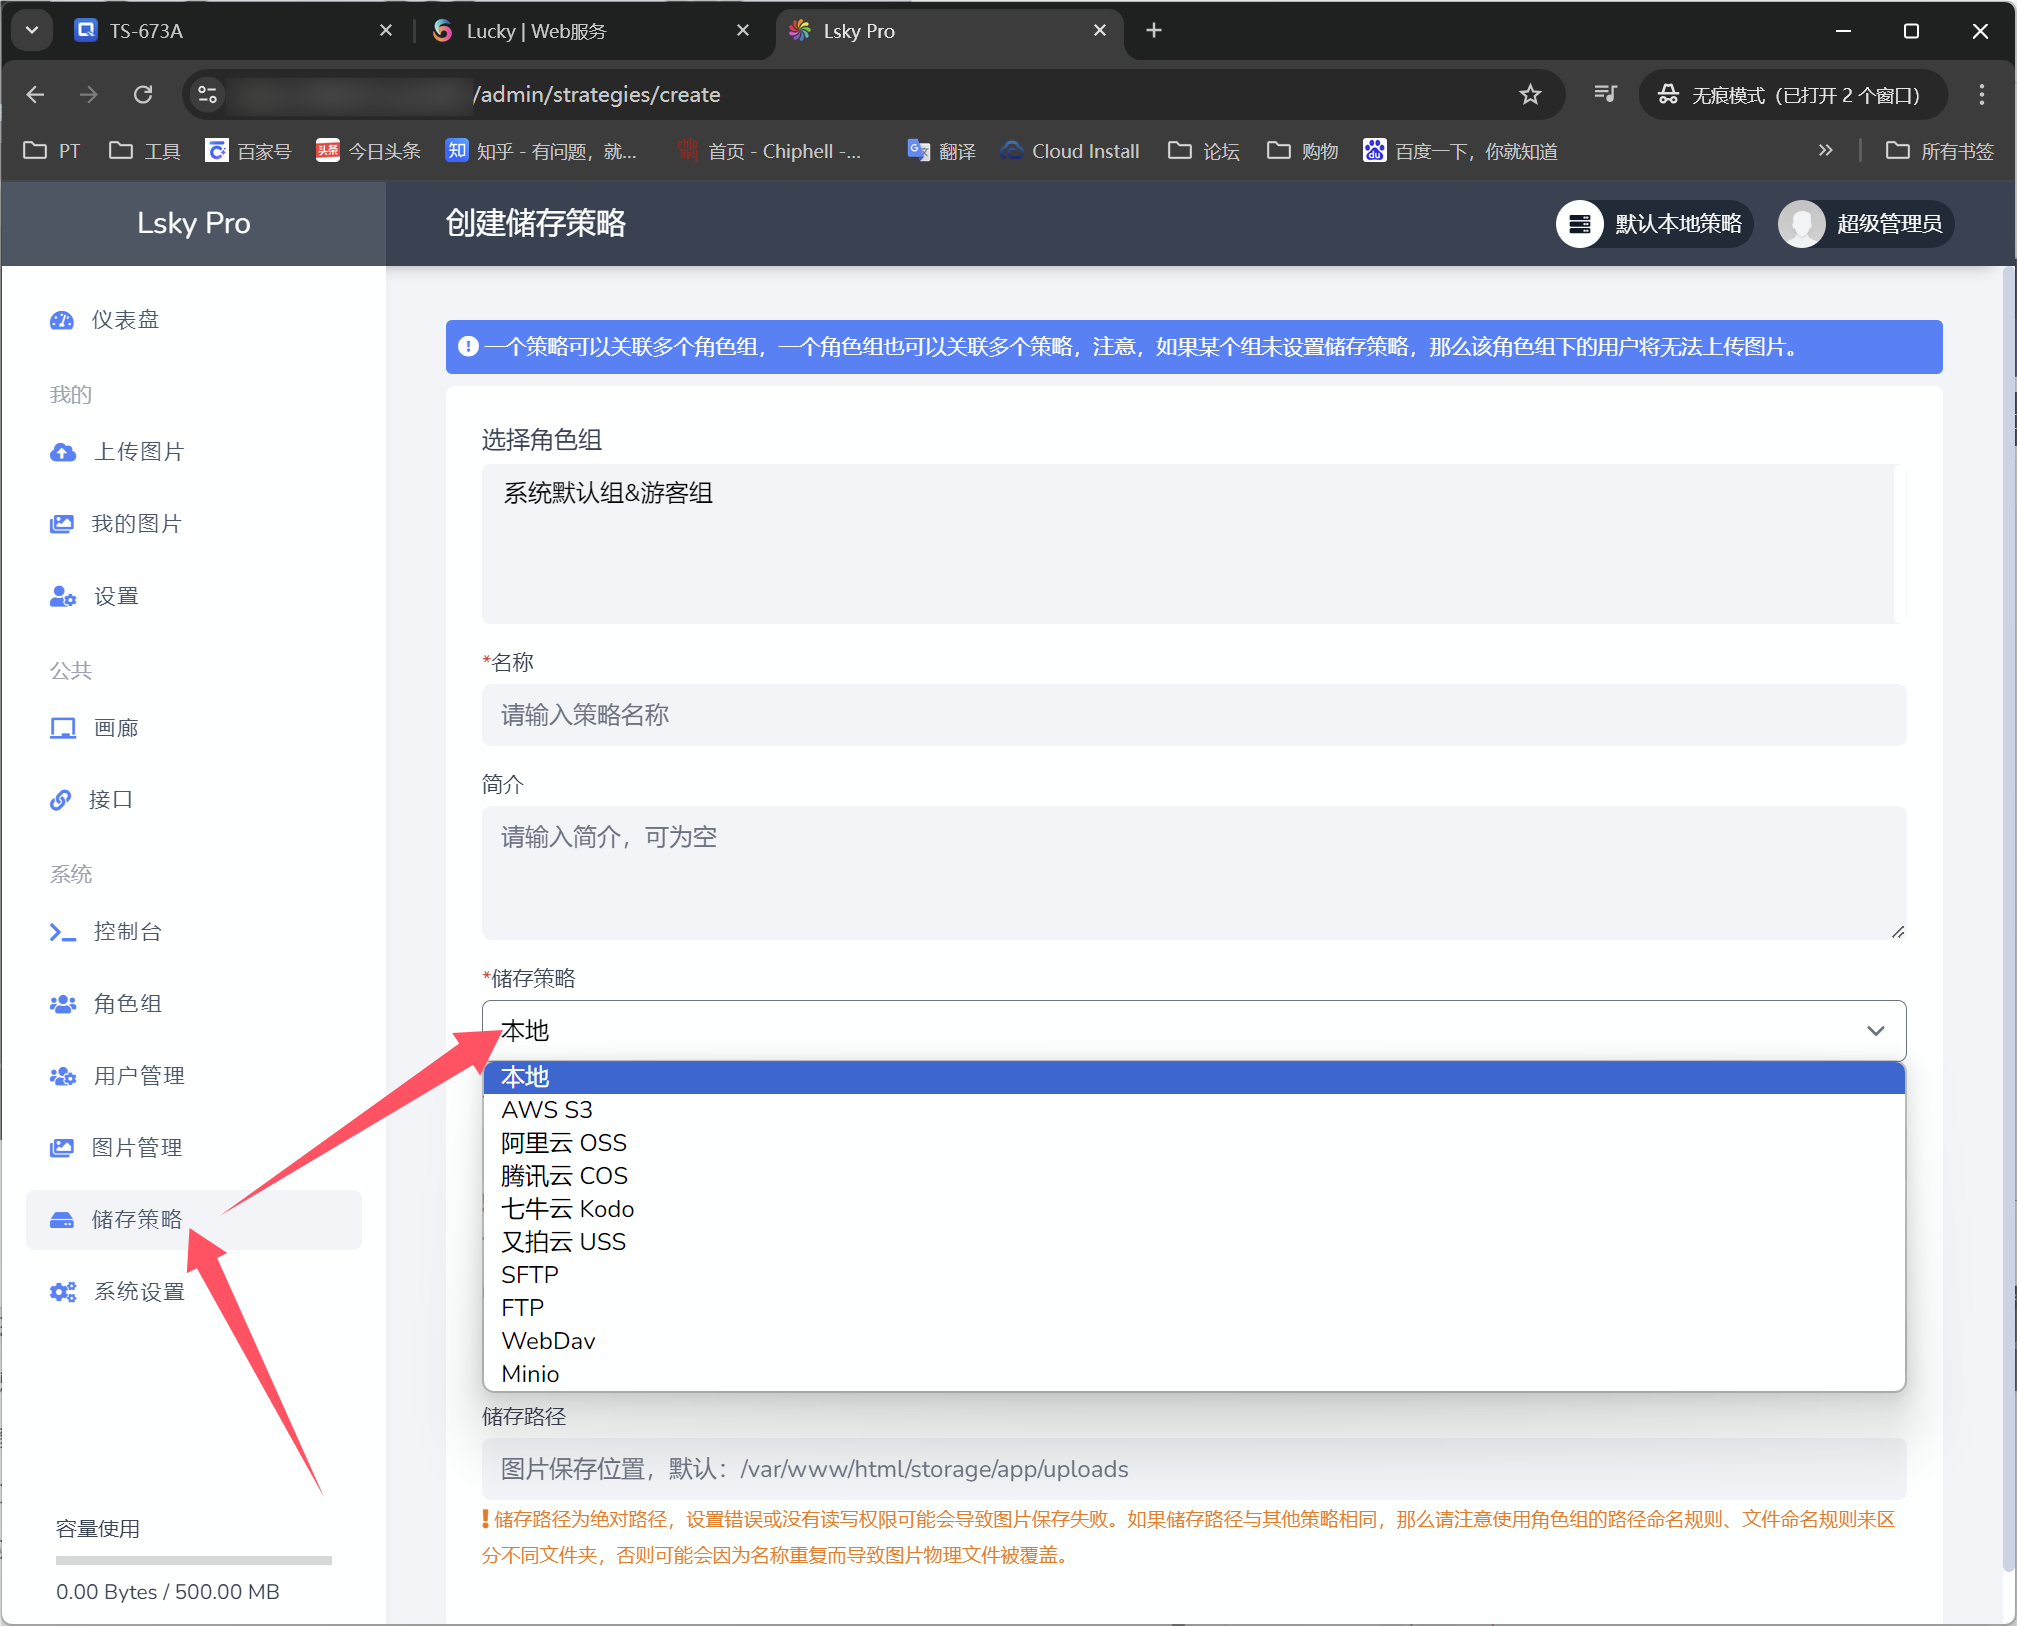Choose 腾讯云 COS option
Screen dimensions: 2017x1626
[1194, 1176]
